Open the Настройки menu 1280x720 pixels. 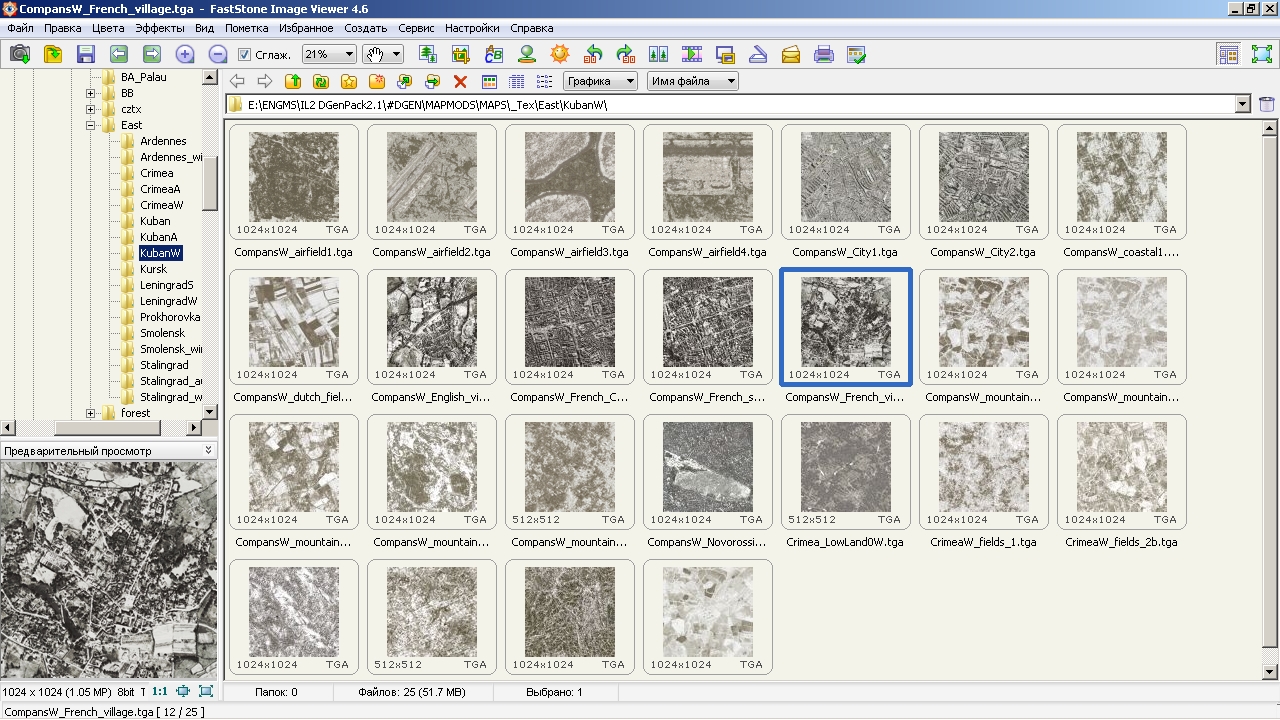[x=472, y=28]
